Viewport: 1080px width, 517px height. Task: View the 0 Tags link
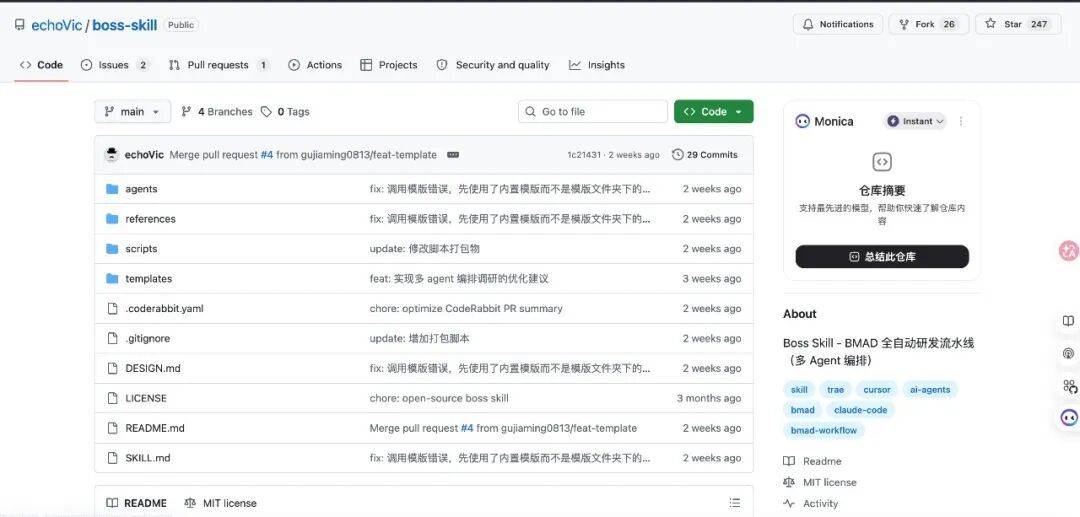click(x=285, y=112)
